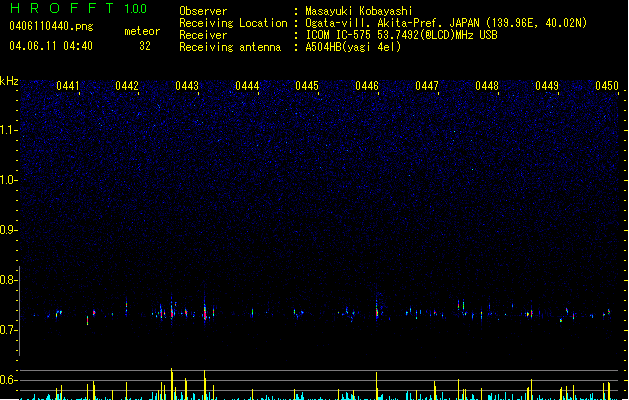Click the meteor echo at the 0446 mark
This screenshot has height=400, width=629.
(377, 309)
